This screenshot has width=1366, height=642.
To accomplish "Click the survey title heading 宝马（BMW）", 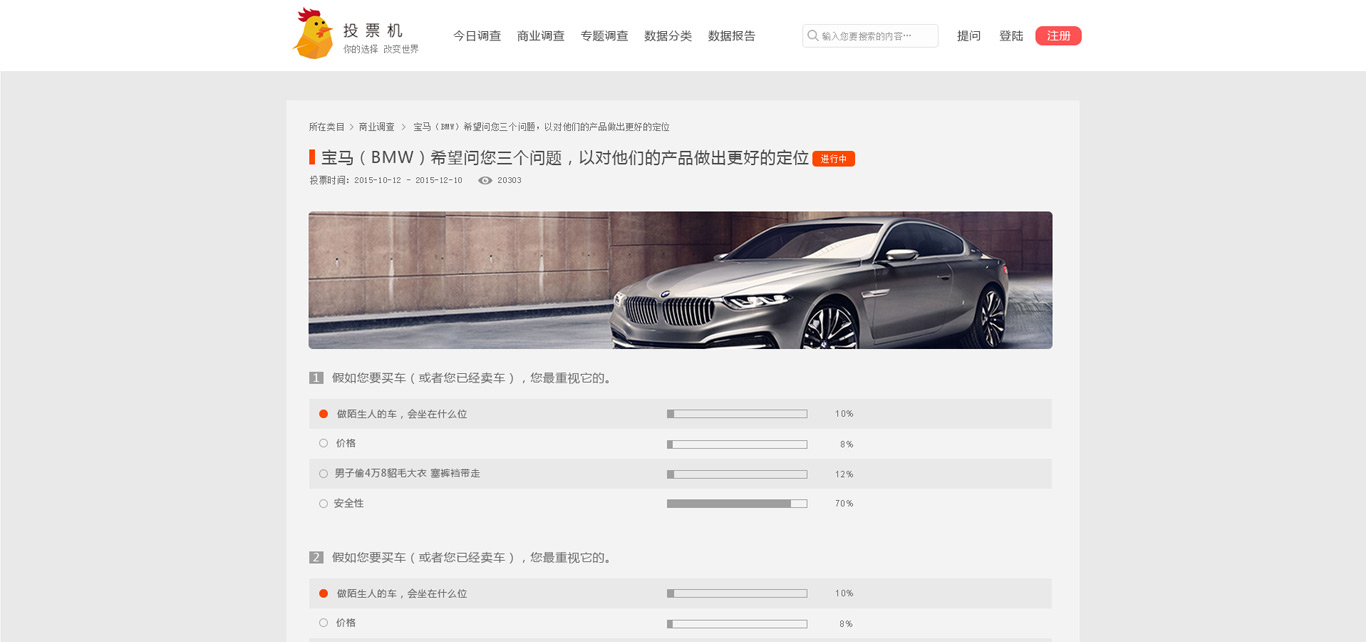I will [565, 158].
